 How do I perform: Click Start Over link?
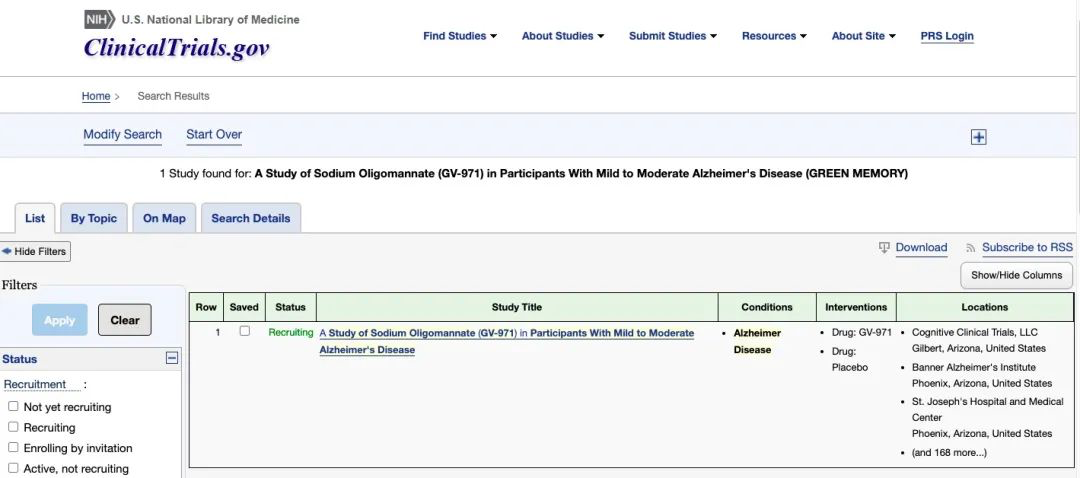(214, 135)
